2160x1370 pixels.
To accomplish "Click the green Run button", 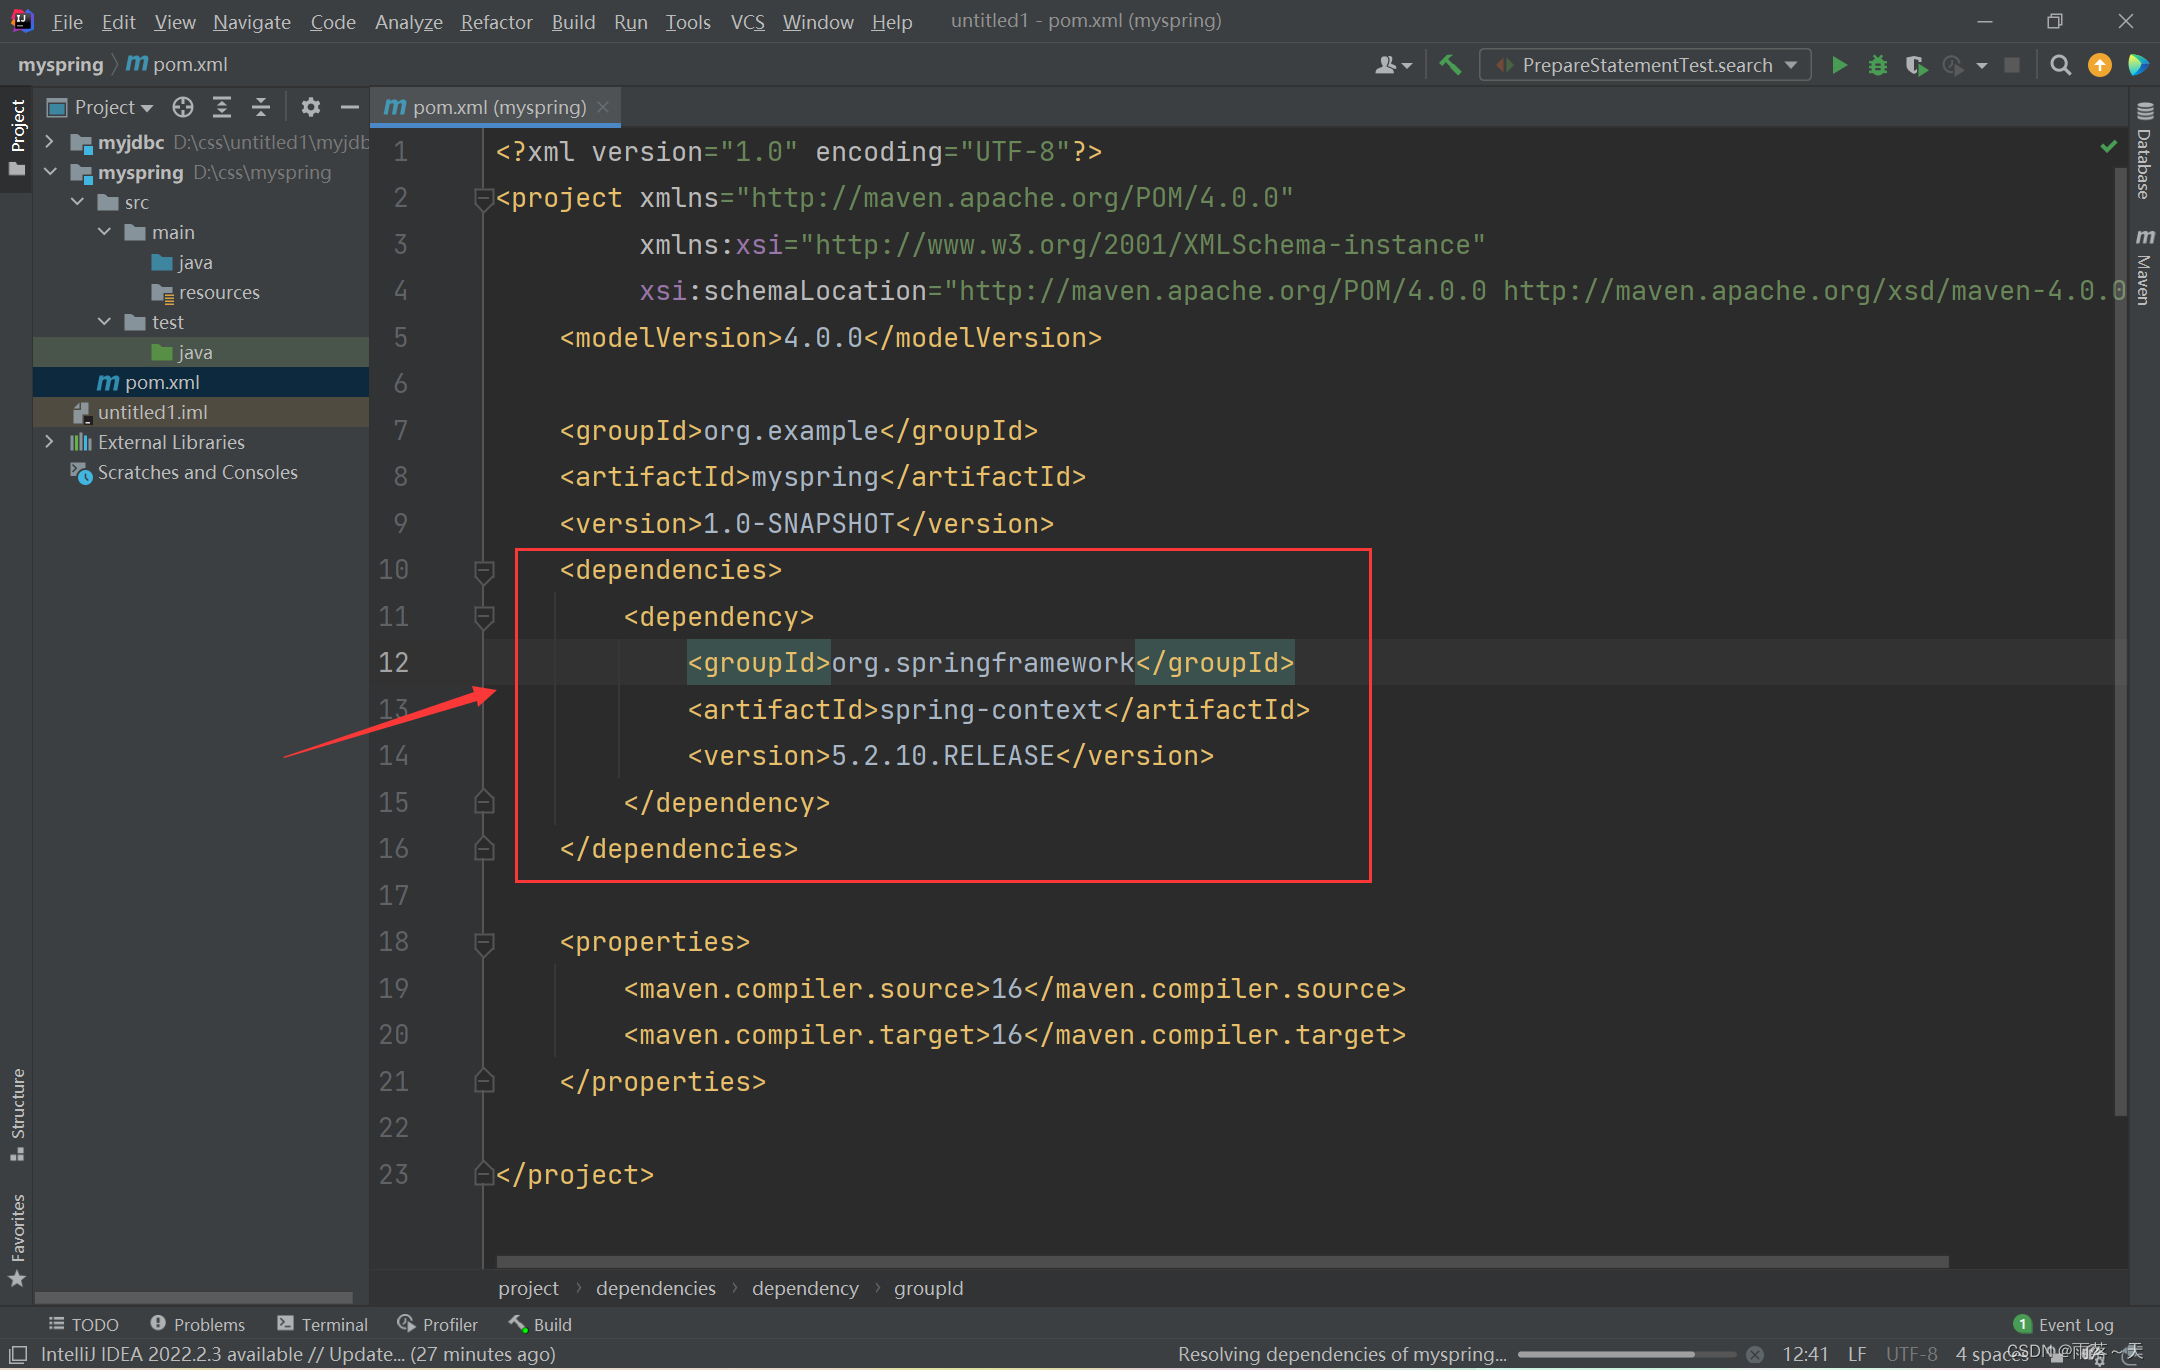I will [1839, 65].
